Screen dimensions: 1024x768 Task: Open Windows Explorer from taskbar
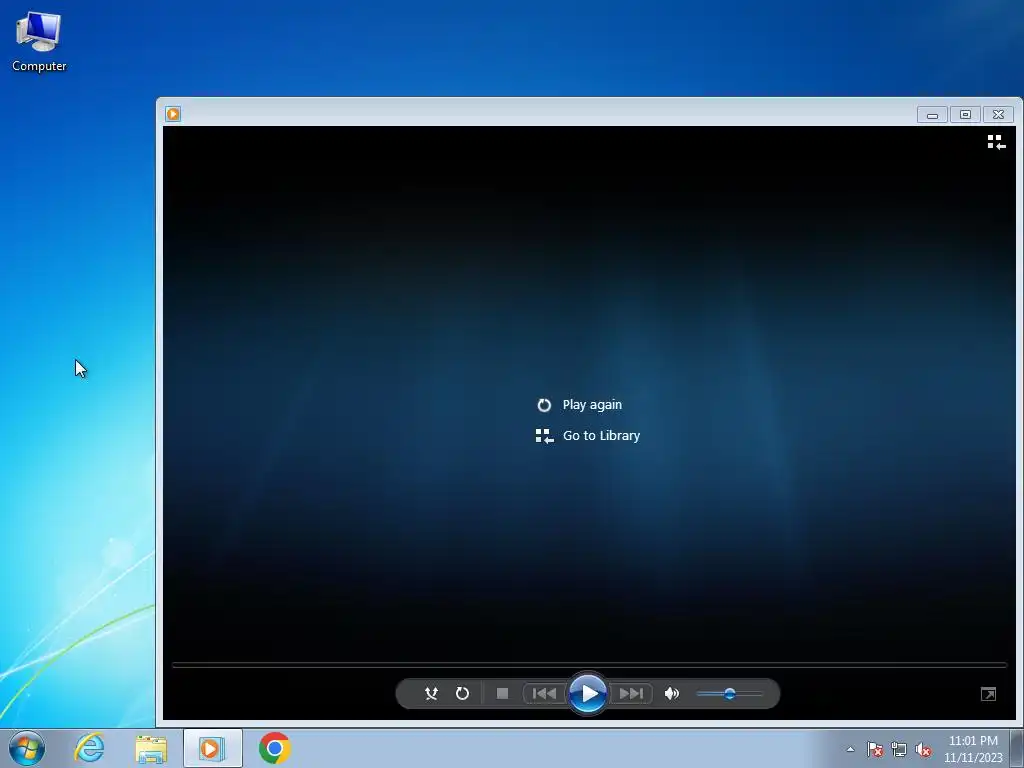click(151, 748)
